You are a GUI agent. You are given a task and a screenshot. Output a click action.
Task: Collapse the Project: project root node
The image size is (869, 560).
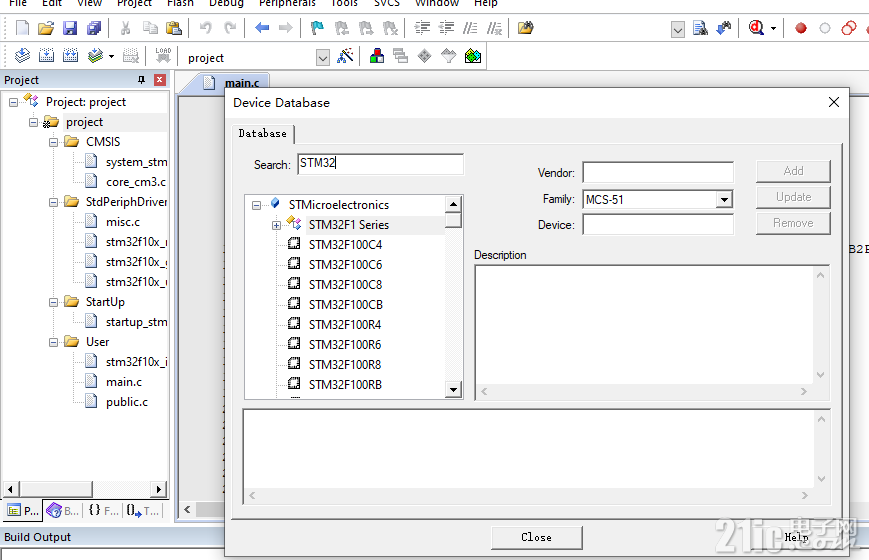click(13, 102)
